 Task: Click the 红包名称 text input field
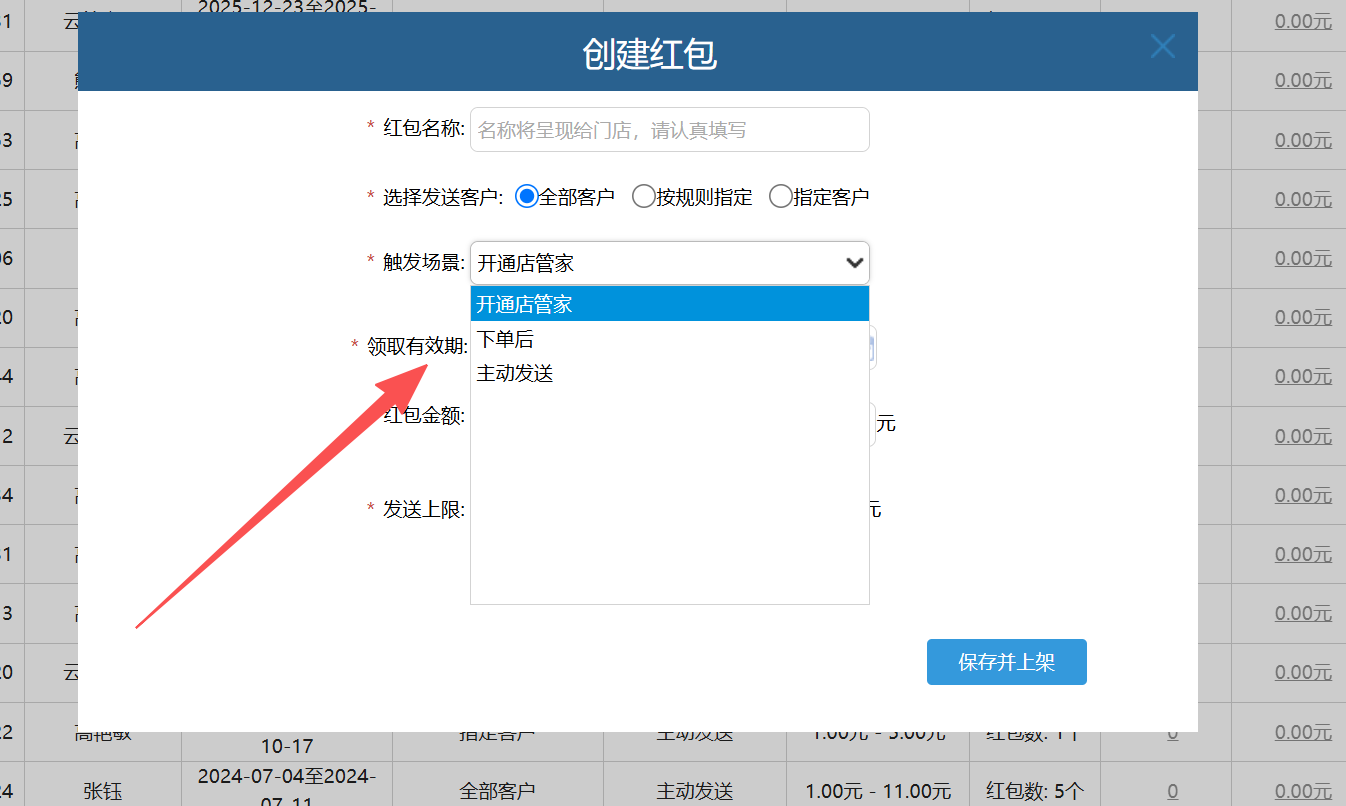click(669, 130)
